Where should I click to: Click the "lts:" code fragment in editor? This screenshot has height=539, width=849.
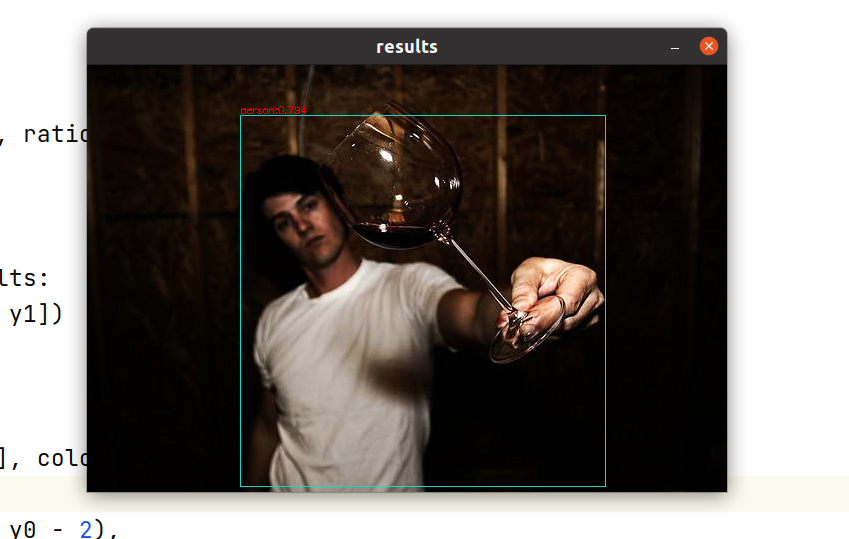42,277
